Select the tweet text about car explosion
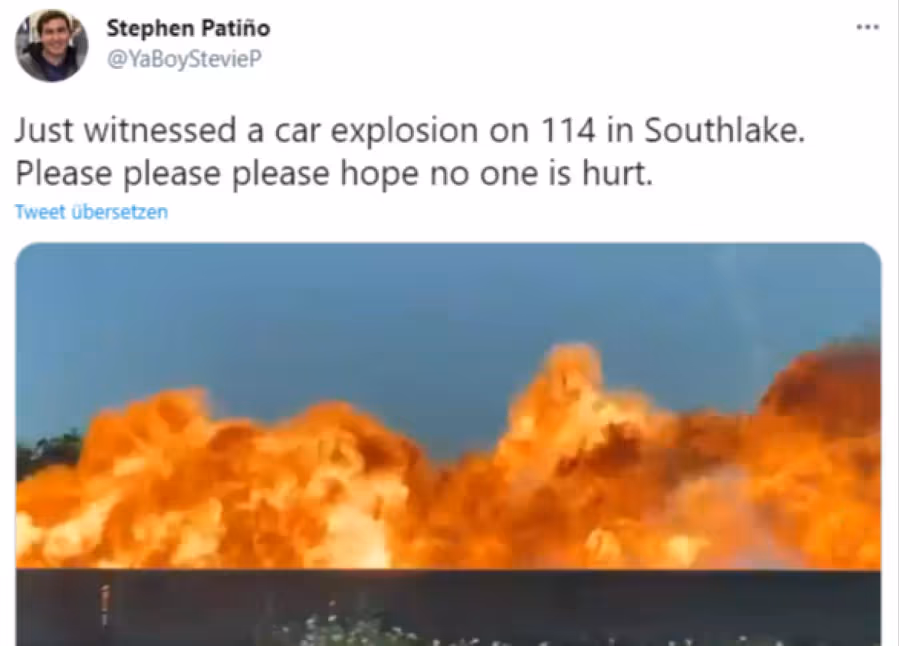The image size is (900, 646). [410, 152]
